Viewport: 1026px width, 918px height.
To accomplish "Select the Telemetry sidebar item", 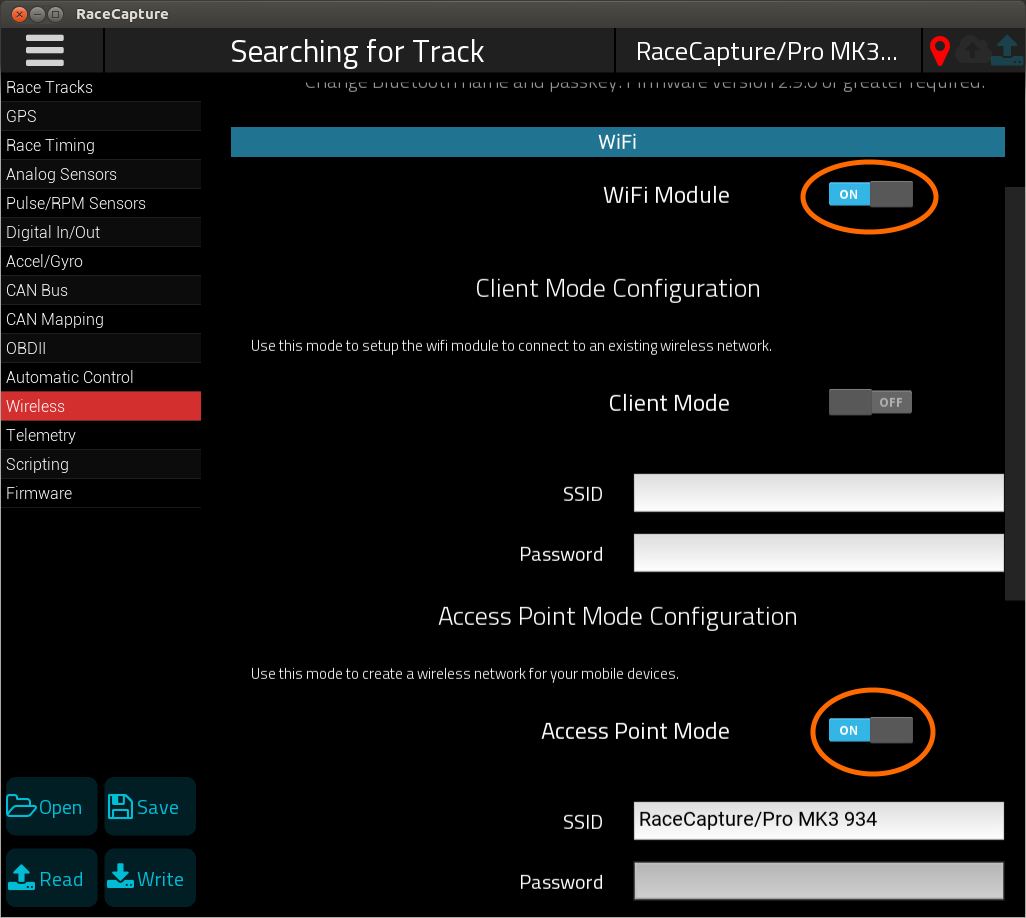I will (101, 435).
